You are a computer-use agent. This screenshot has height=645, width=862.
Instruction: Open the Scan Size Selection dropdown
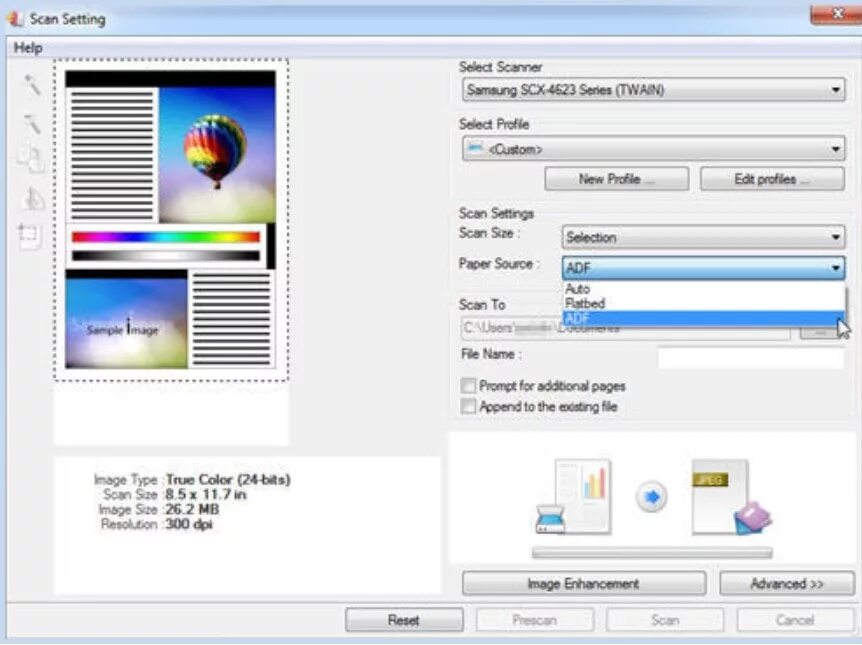[x=704, y=238]
